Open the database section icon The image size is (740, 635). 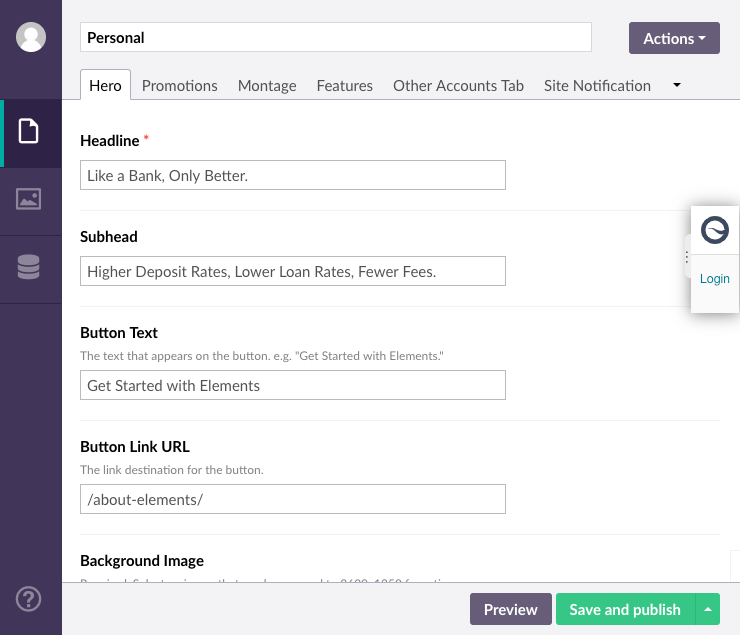click(29, 267)
